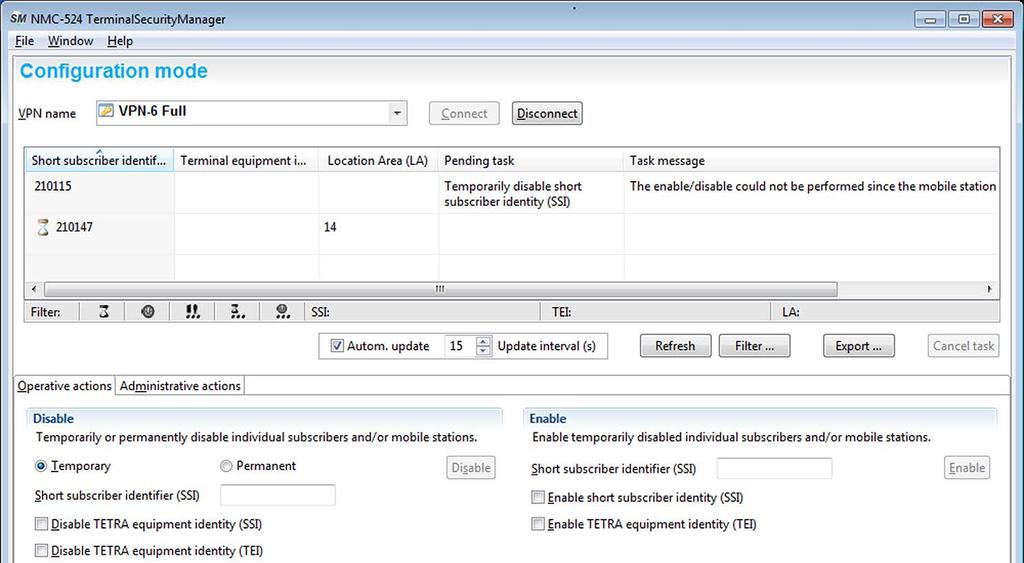Click the Disable button
This screenshot has height=563, width=1024.
tap(471, 468)
